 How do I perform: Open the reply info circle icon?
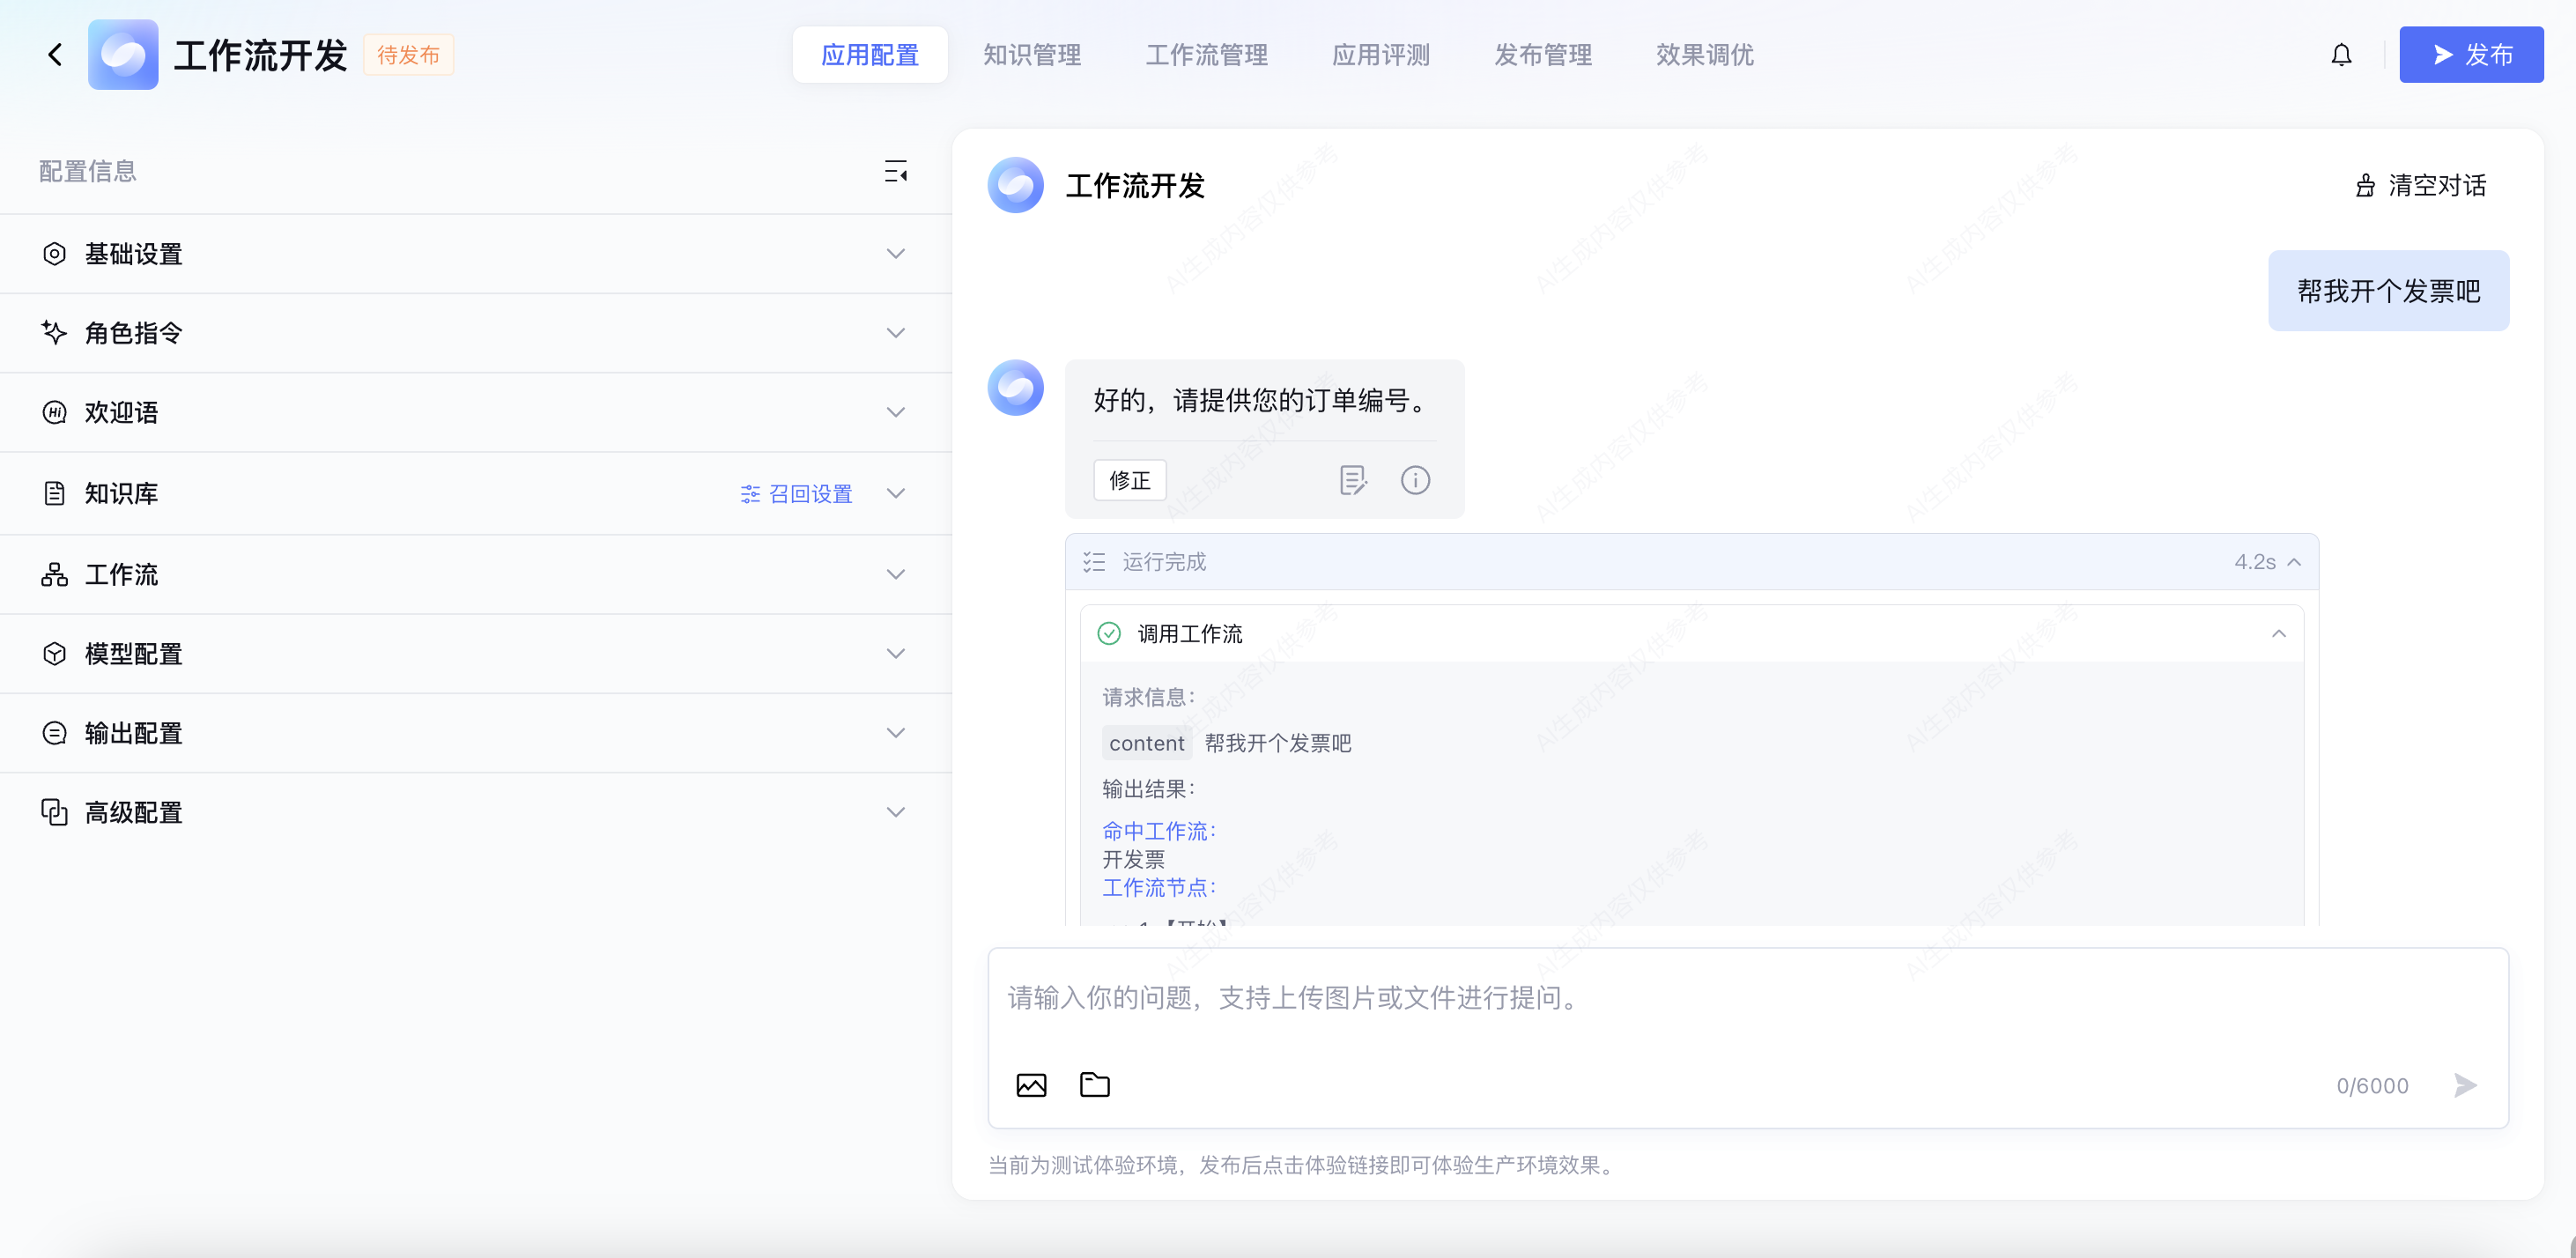(x=1415, y=481)
